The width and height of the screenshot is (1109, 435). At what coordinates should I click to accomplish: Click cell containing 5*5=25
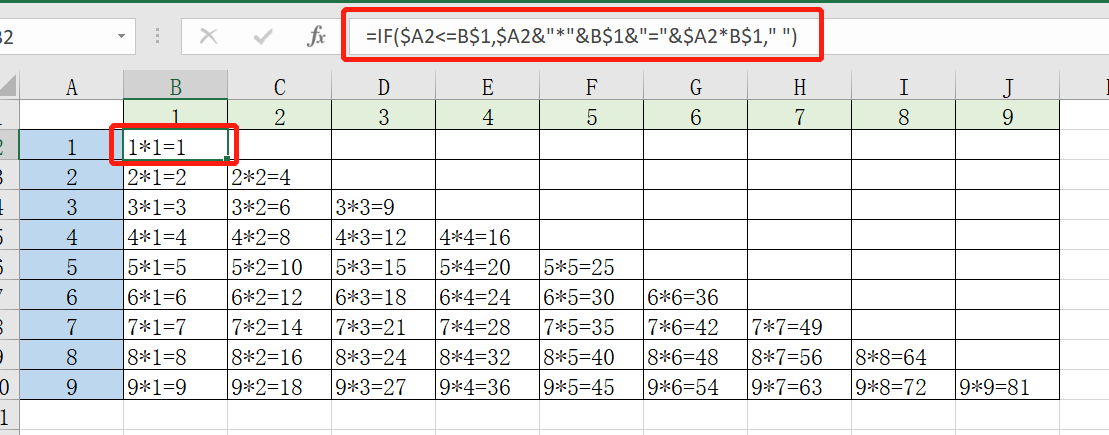click(591, 265)
